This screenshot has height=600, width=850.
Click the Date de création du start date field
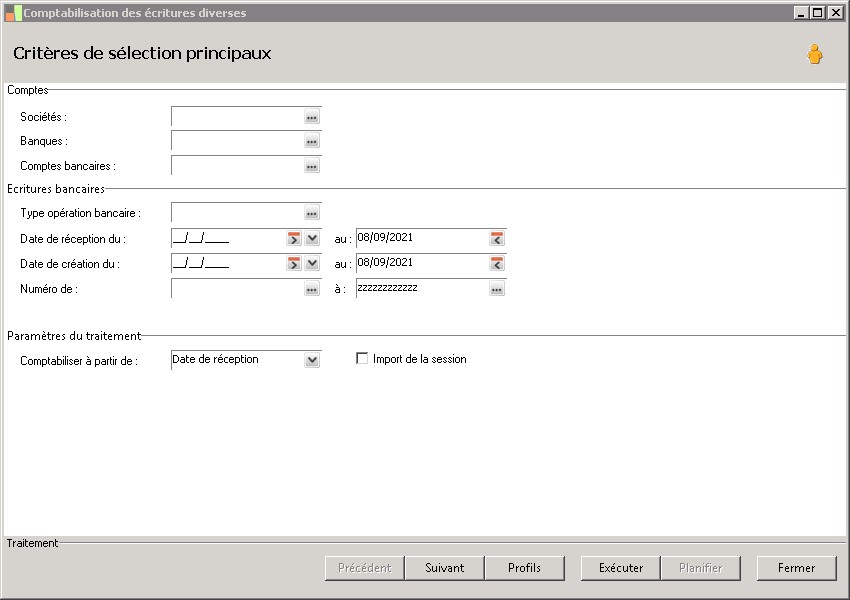(x=228, y=263)
